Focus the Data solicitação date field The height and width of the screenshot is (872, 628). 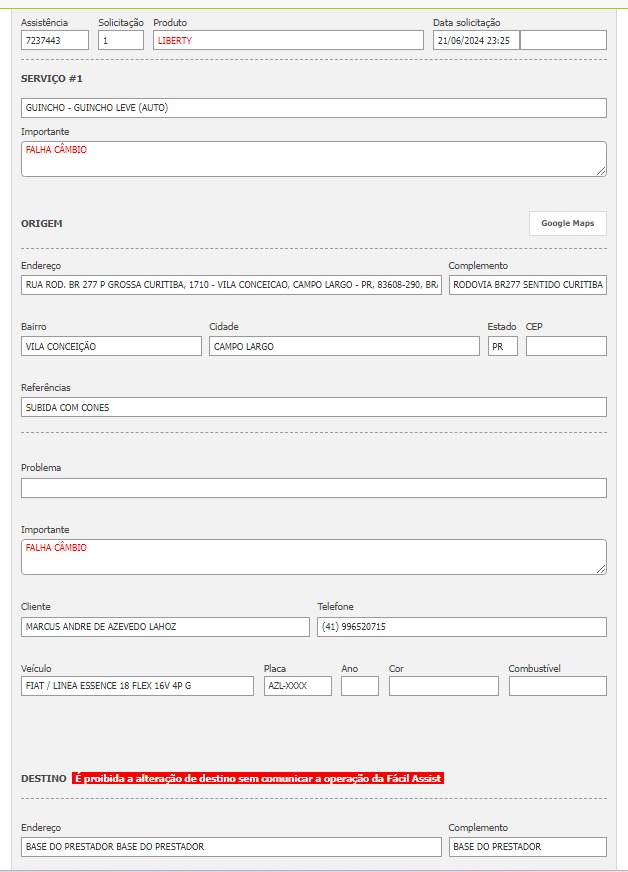[476, 40]
